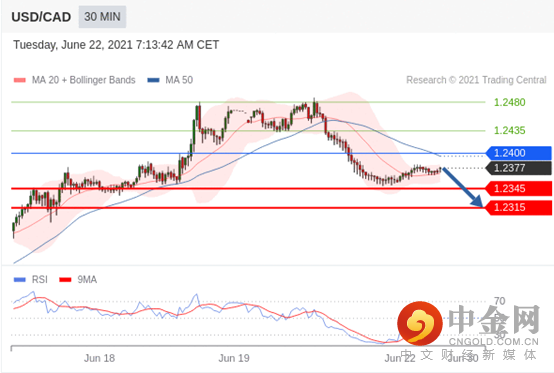Screen dimensions: 554x373
Task: Click the black 1.2377 current price tag
Action: click(x=518, y=168)
